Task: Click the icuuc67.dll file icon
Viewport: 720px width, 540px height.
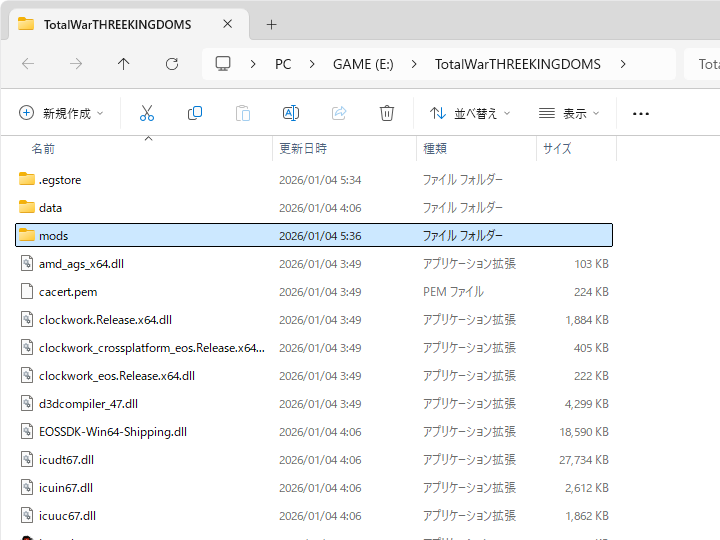Action: coord(27,515)
